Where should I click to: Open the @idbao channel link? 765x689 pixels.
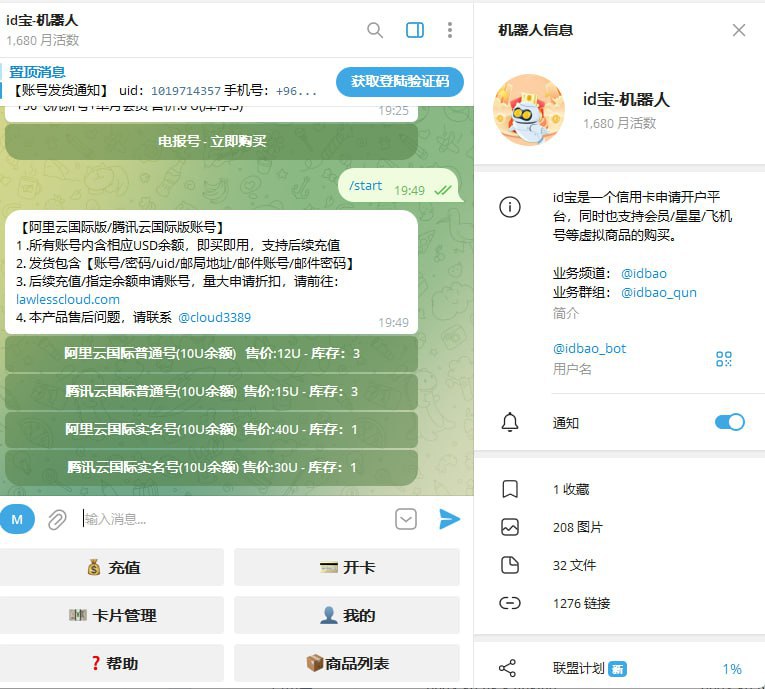coord(644,273)
